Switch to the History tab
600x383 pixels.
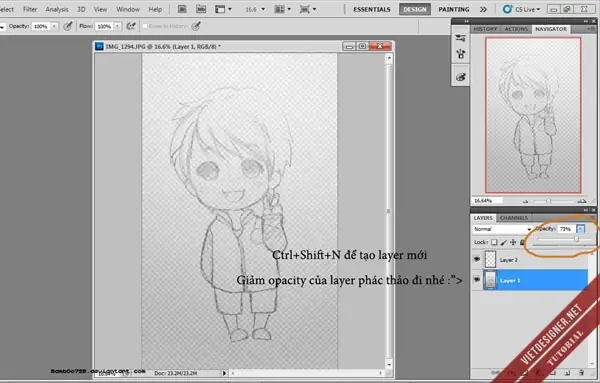click(x=485, y=29)
